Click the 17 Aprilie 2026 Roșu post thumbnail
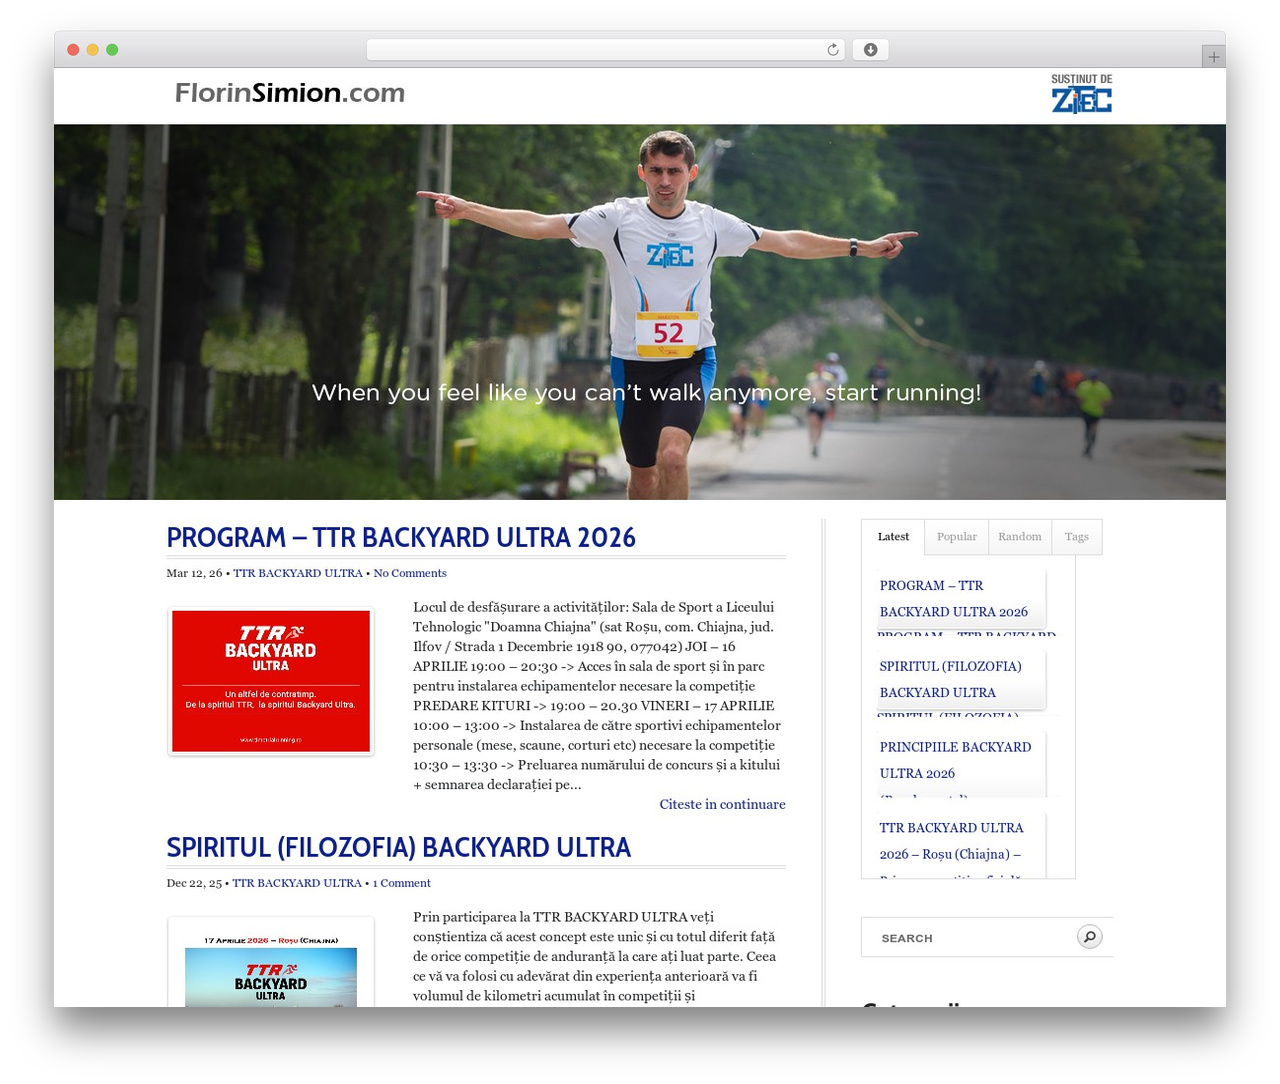 click(x=271, y=962)
